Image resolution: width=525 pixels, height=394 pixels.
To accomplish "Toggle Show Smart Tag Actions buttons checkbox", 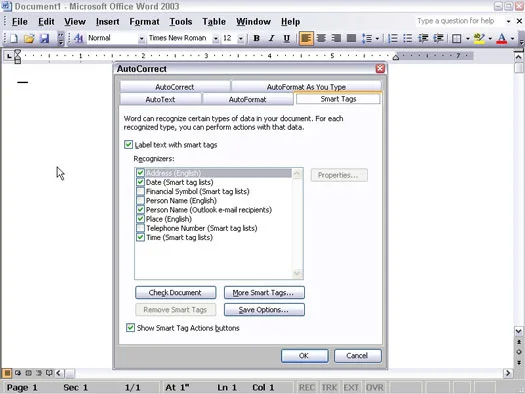I will pos(131,327).
